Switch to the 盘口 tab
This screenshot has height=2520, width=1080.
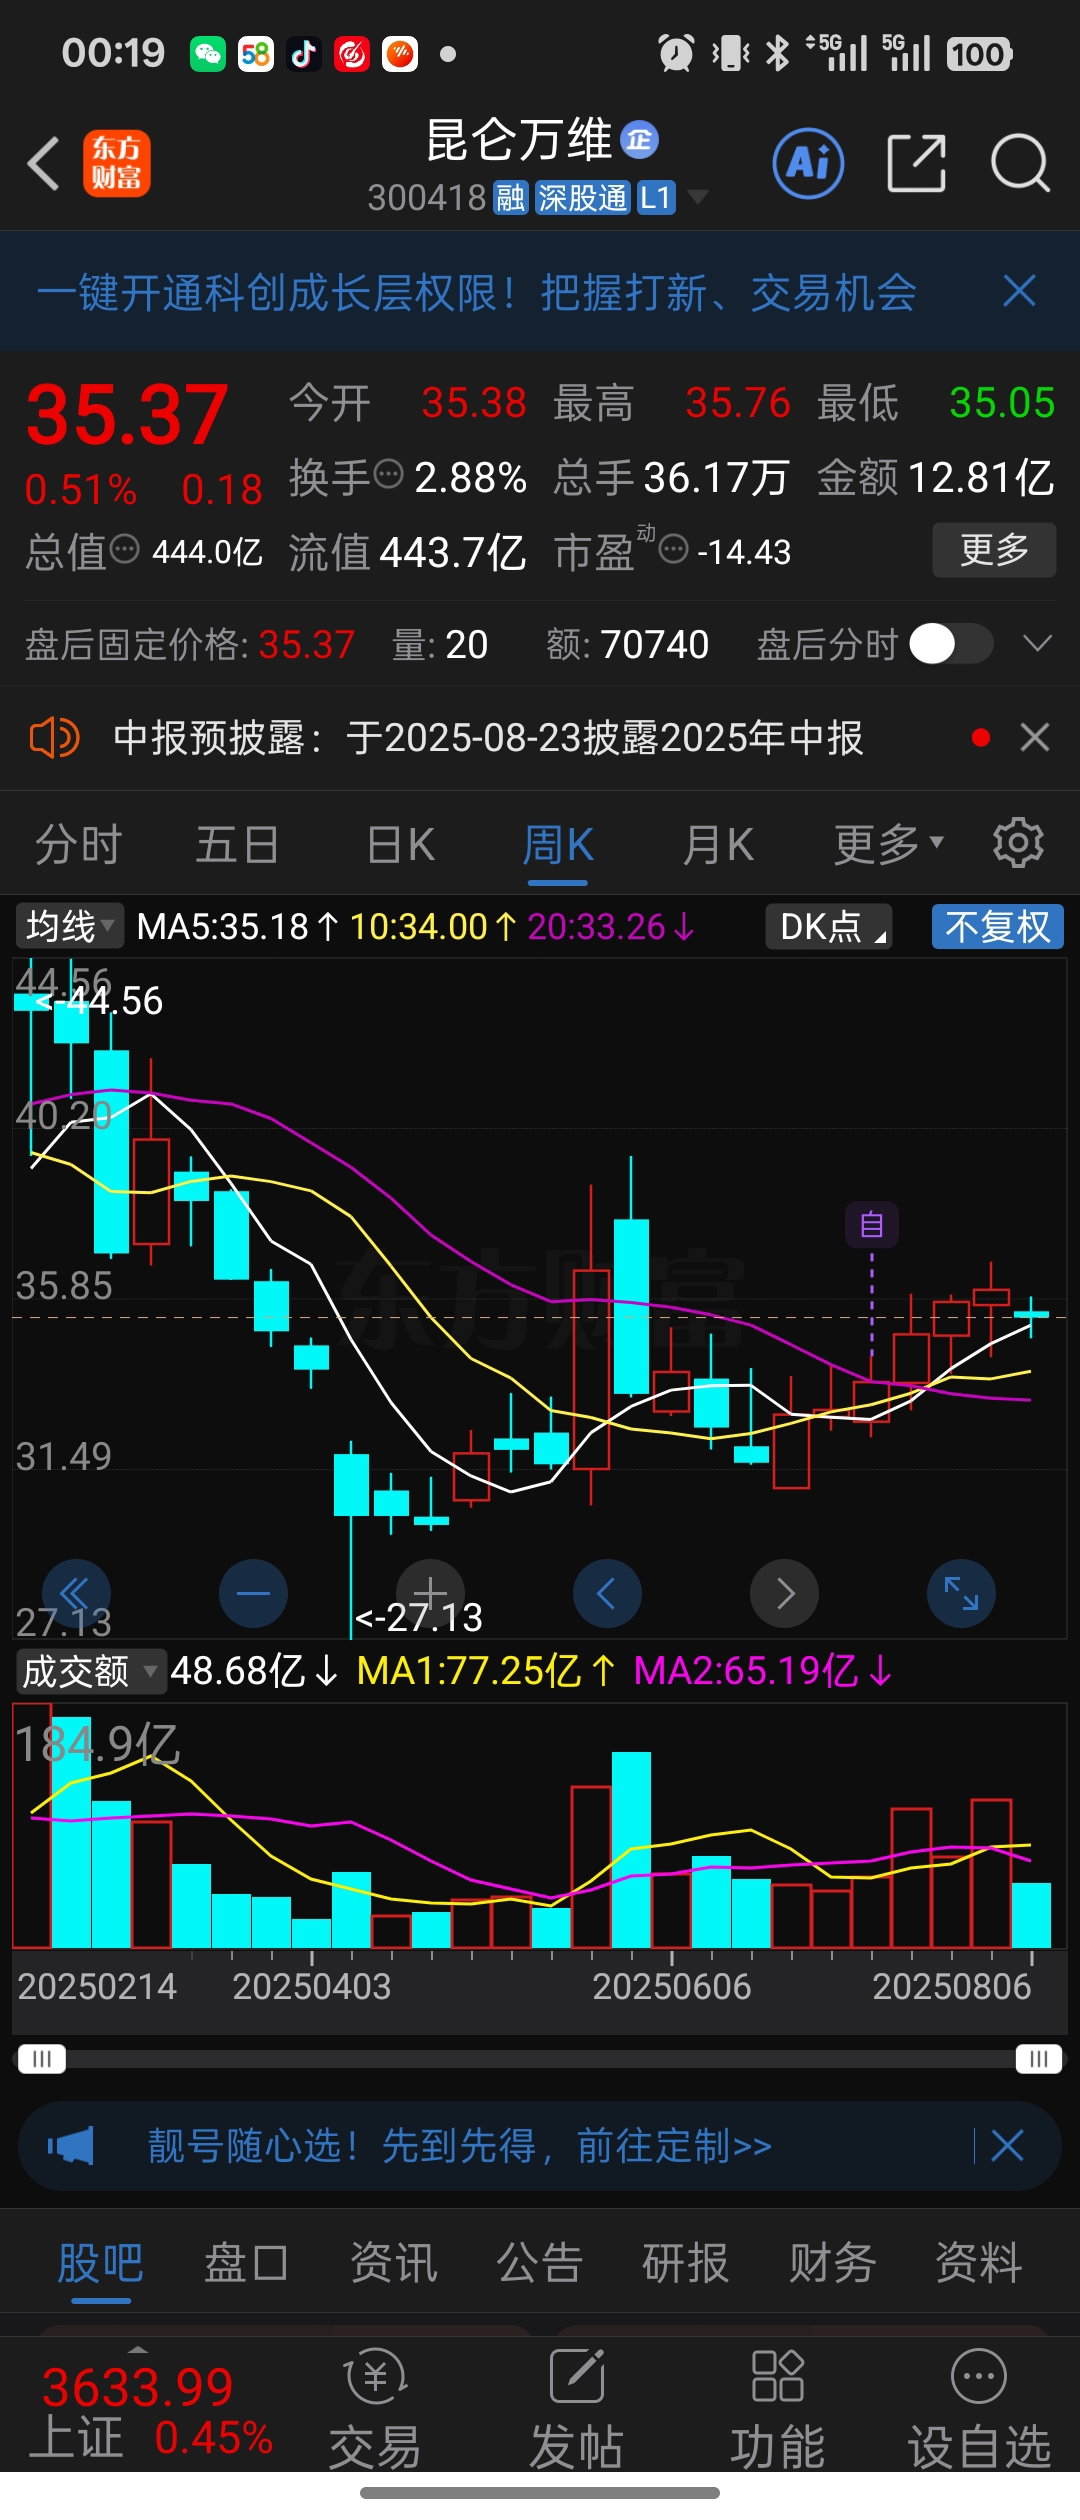(x=247, y=2263)
